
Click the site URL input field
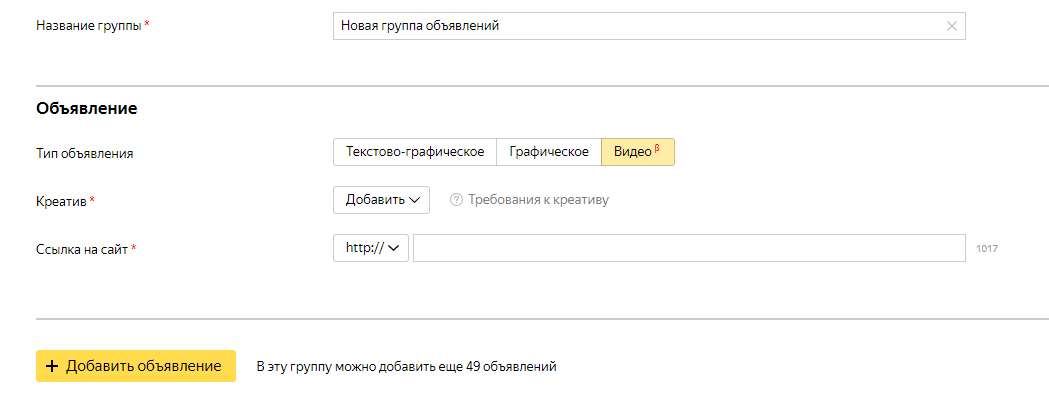pyautogui.click(x=688, y=248)
